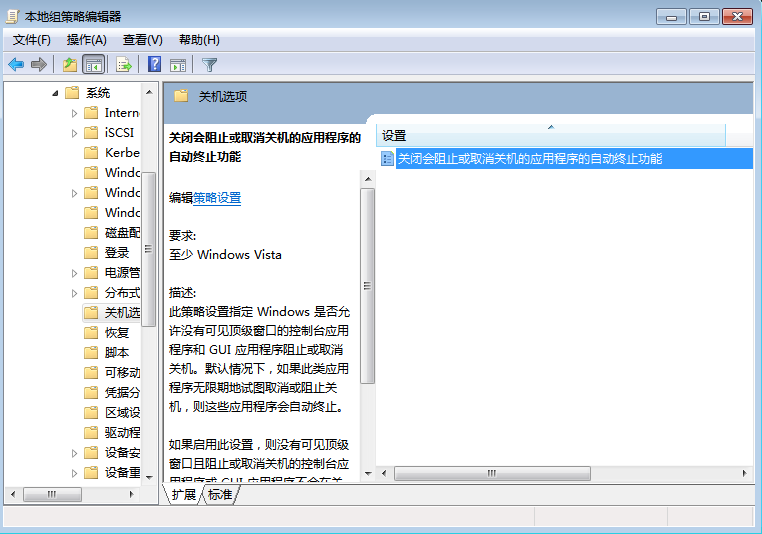Open the 帮助(H) menu
The width and height of the screenshot is (762, 534).
pyautogui.click(x=199, y=40)
